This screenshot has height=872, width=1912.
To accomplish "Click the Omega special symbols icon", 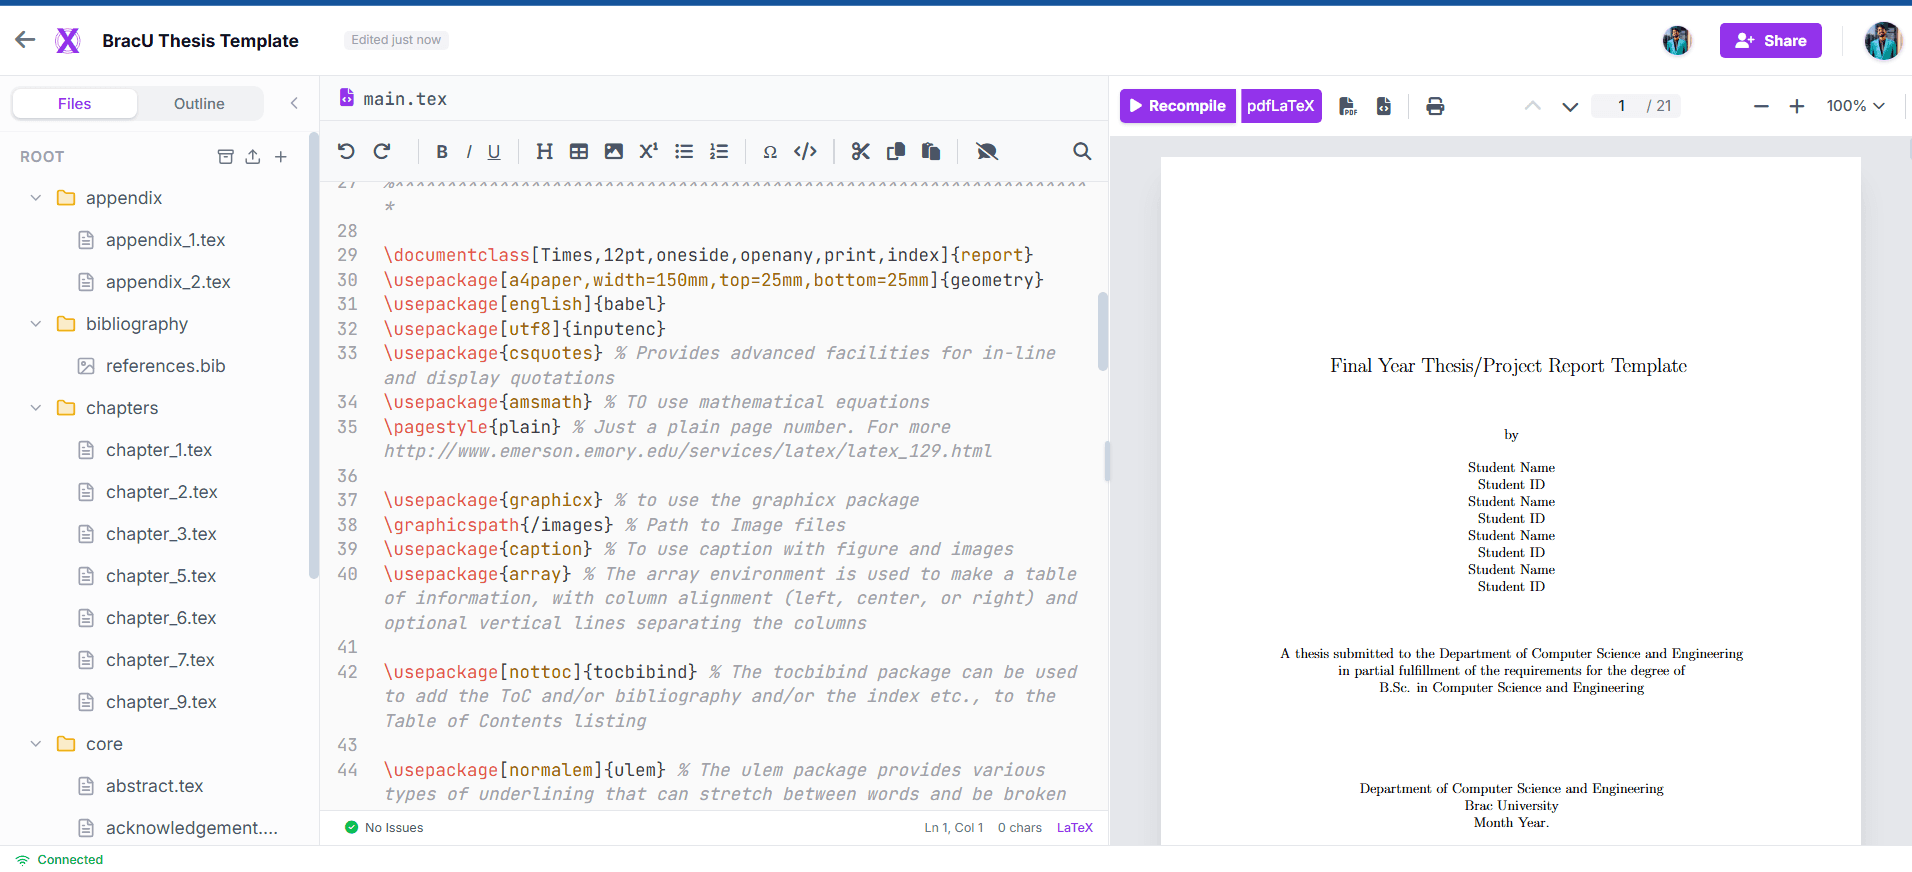I will (x=770, y=151).
